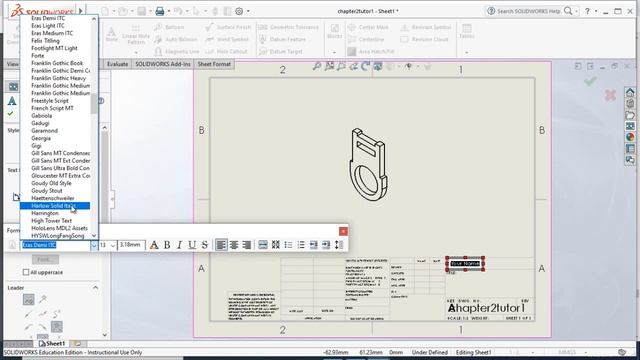Accept note with green checkmark in corner
Image resolution: width=640 pixels, height=360 pixels.
(590, 81)
